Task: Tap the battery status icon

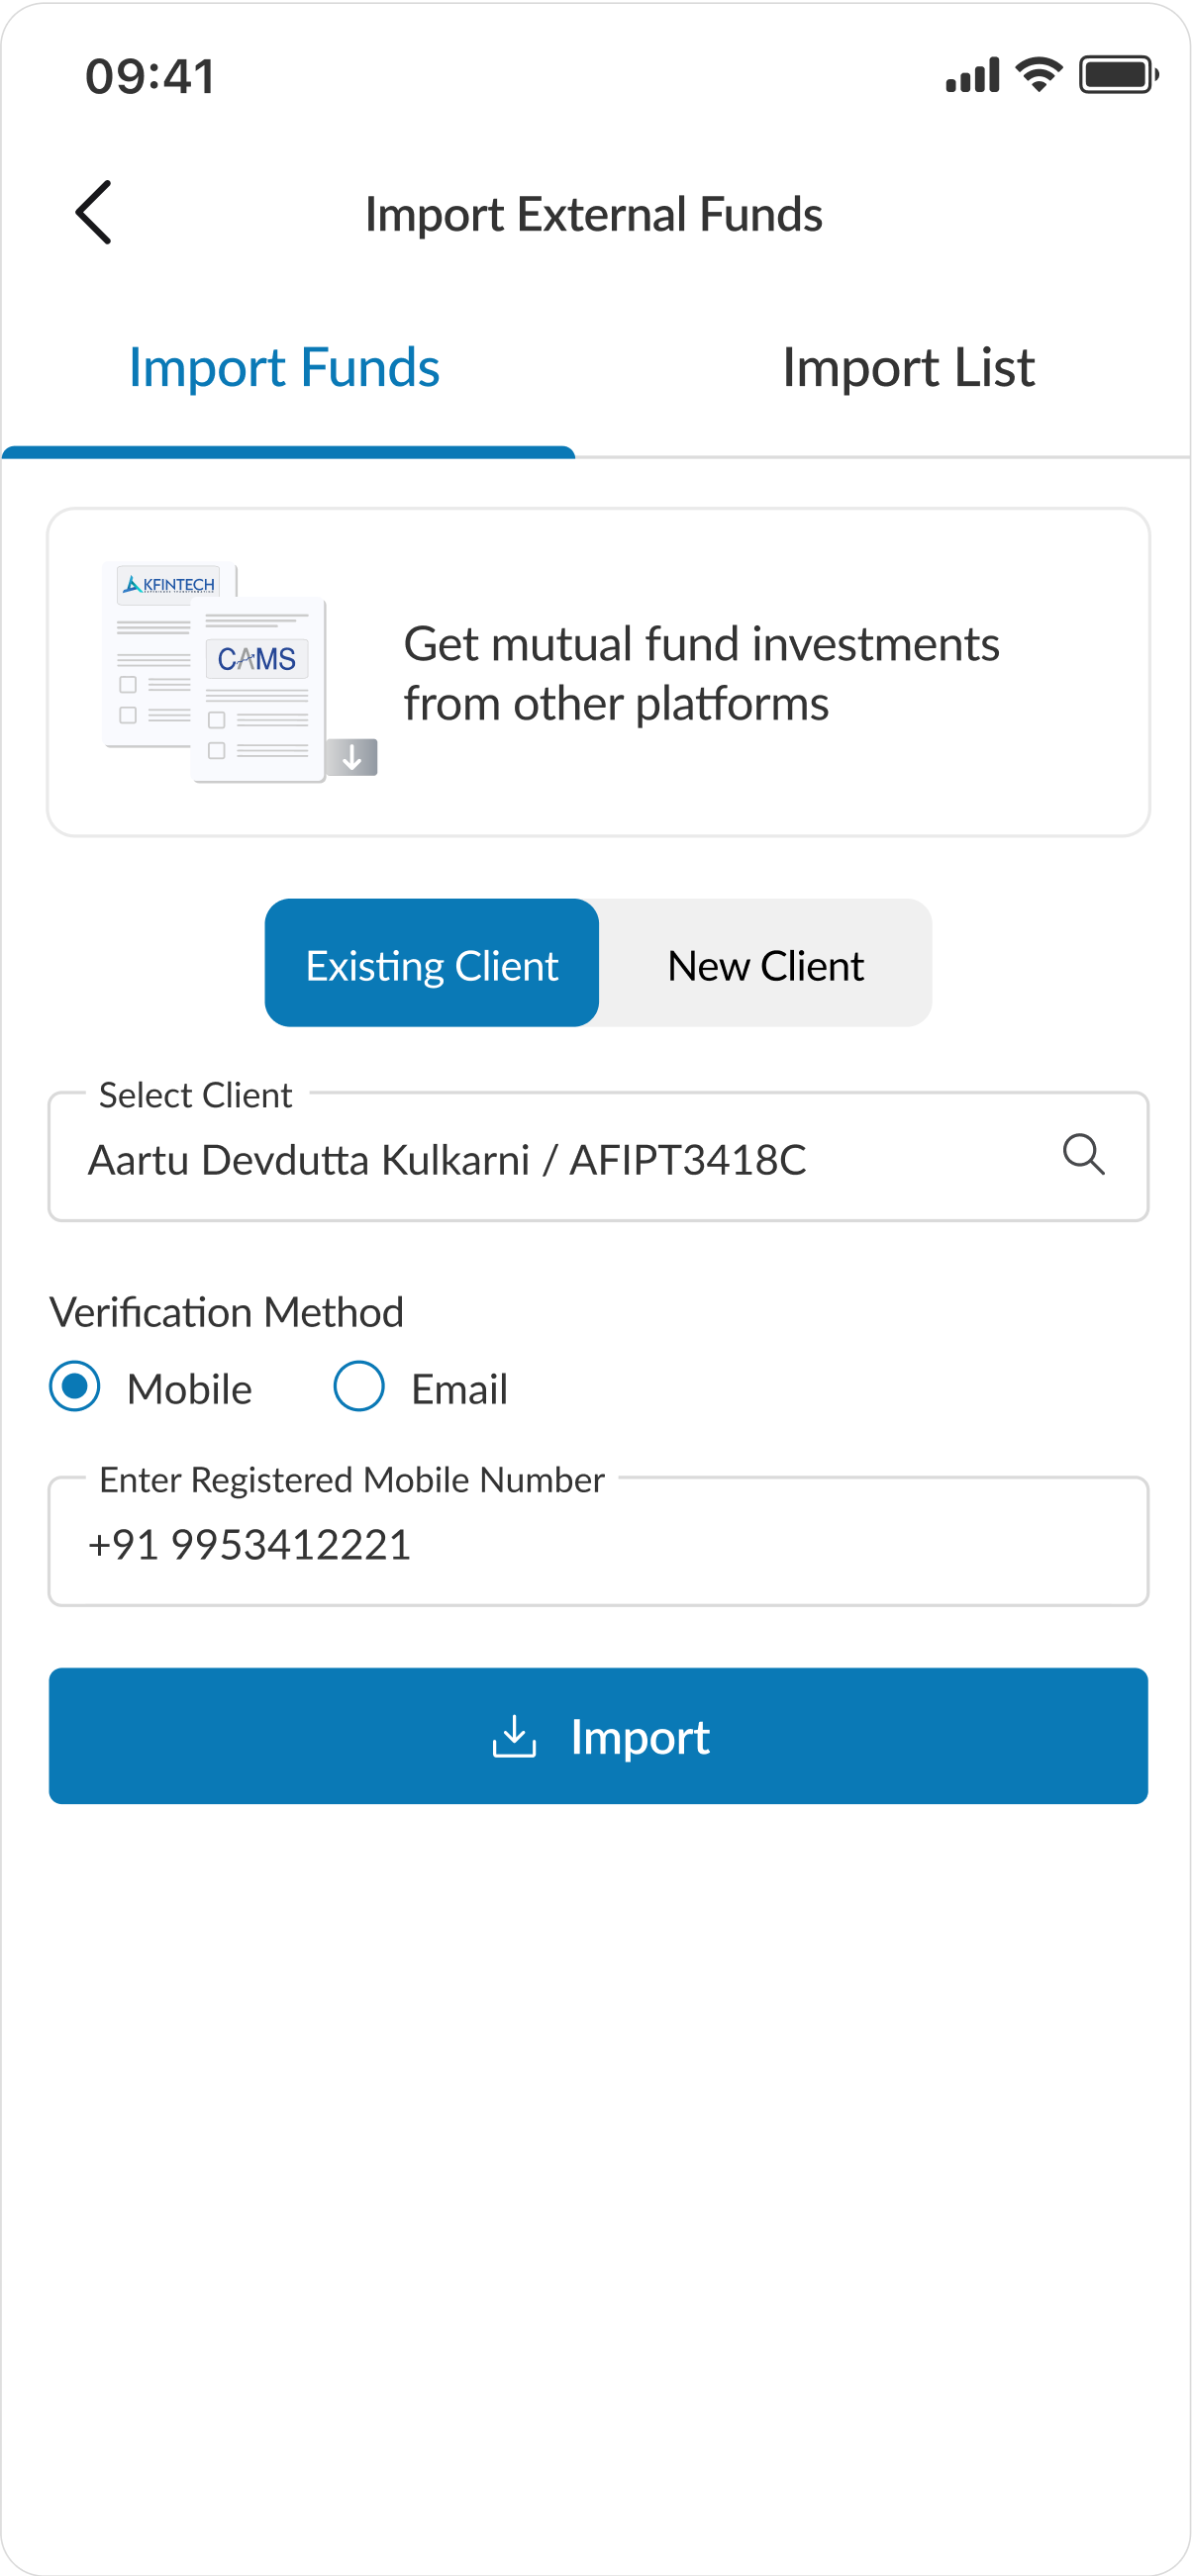Action: [x=1118, y=76]
